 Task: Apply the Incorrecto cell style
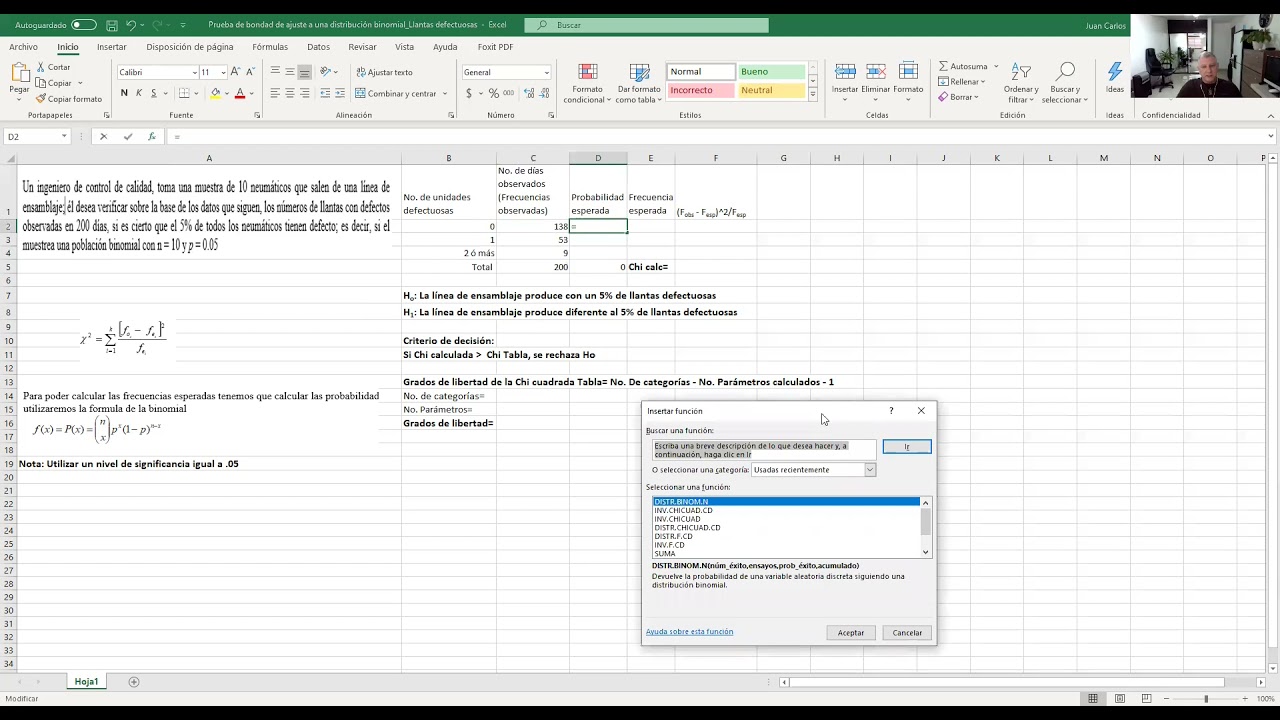(700, 90)
